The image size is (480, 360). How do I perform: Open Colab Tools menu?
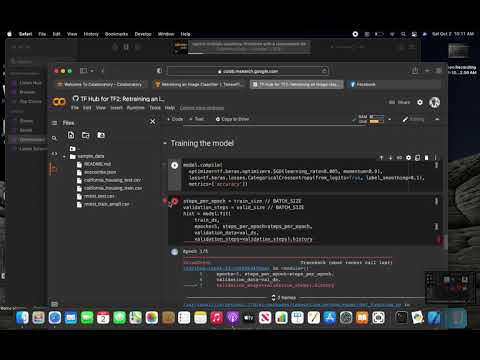(x=155, y=108)
